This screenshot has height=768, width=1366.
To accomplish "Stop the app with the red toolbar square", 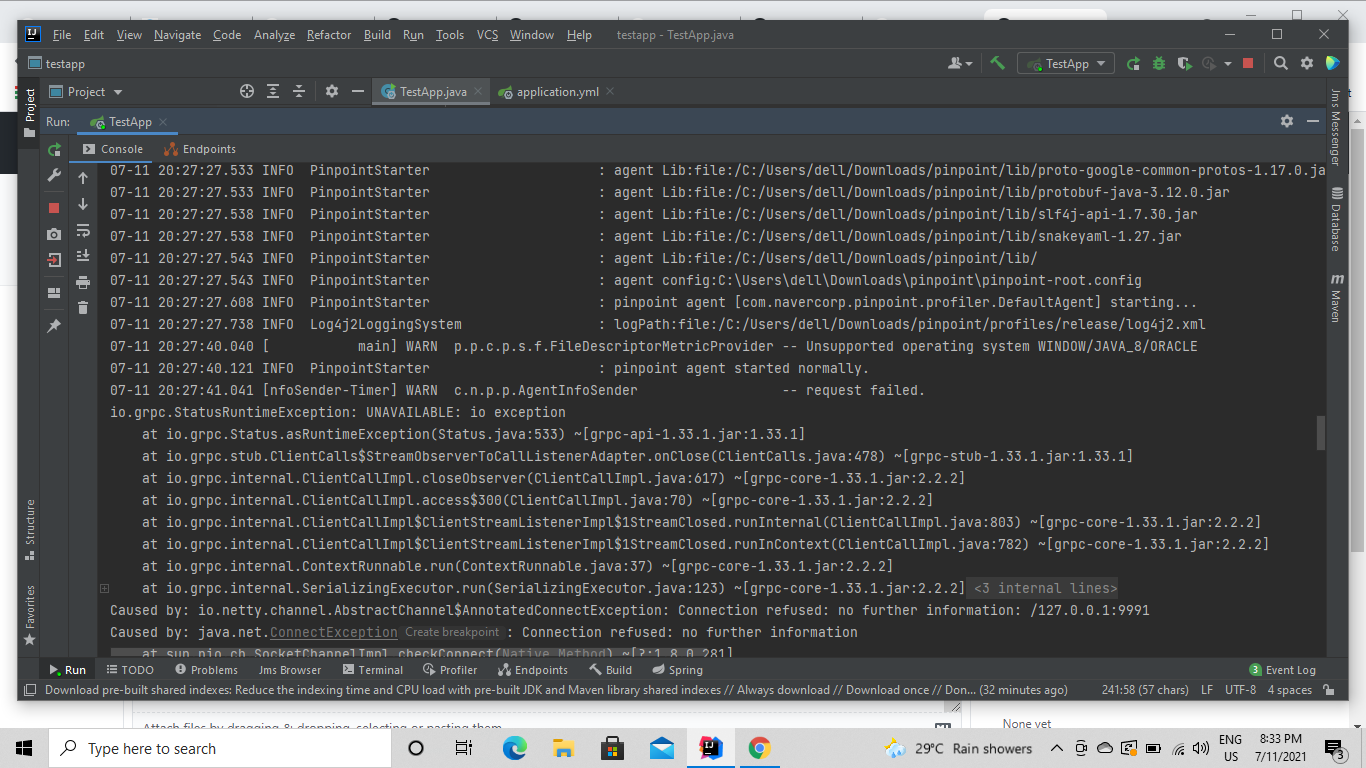I will (1248, 63).
